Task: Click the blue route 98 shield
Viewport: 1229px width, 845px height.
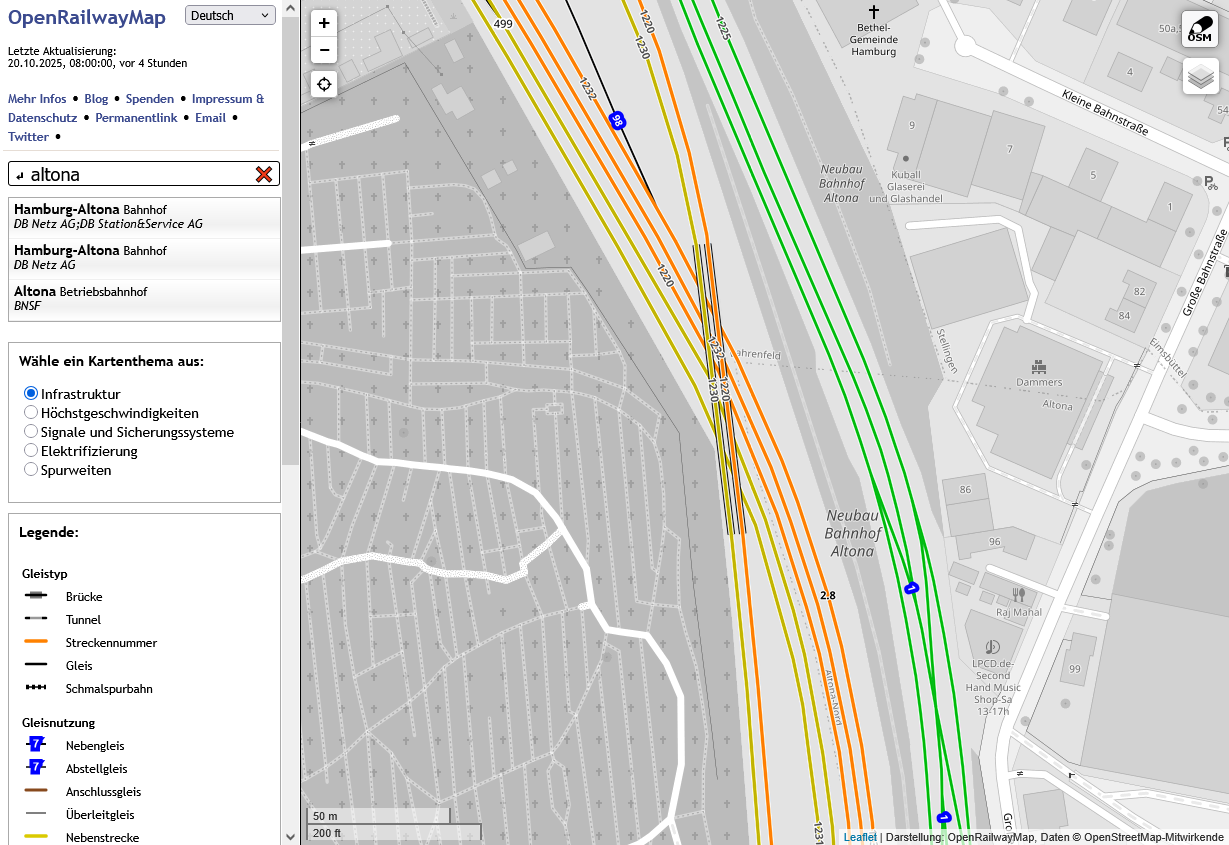Action: 618,121
